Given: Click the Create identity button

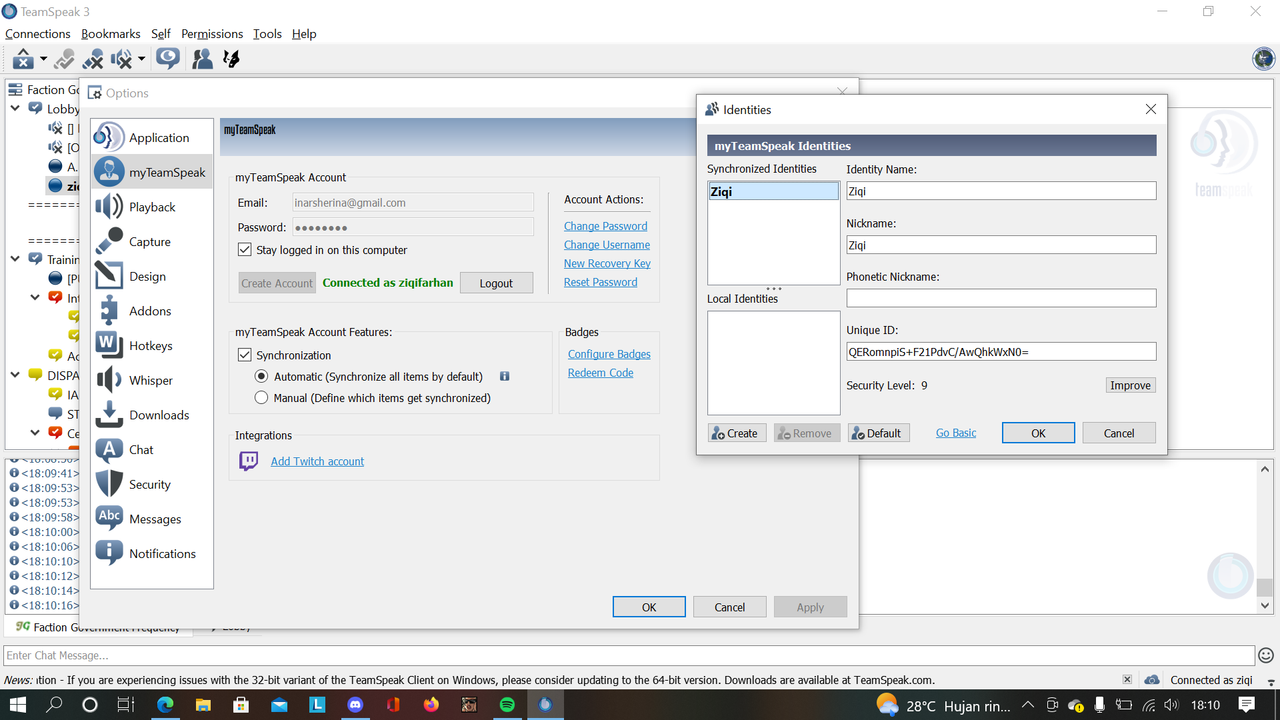Looking at the screenshot, I should 737,433.
